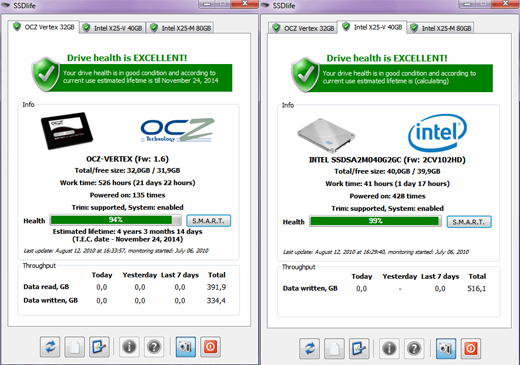Click refresh icon in left SSDlife window
Image resolution: width=520 pixels, height=365 pixels.
coord(50,347)
